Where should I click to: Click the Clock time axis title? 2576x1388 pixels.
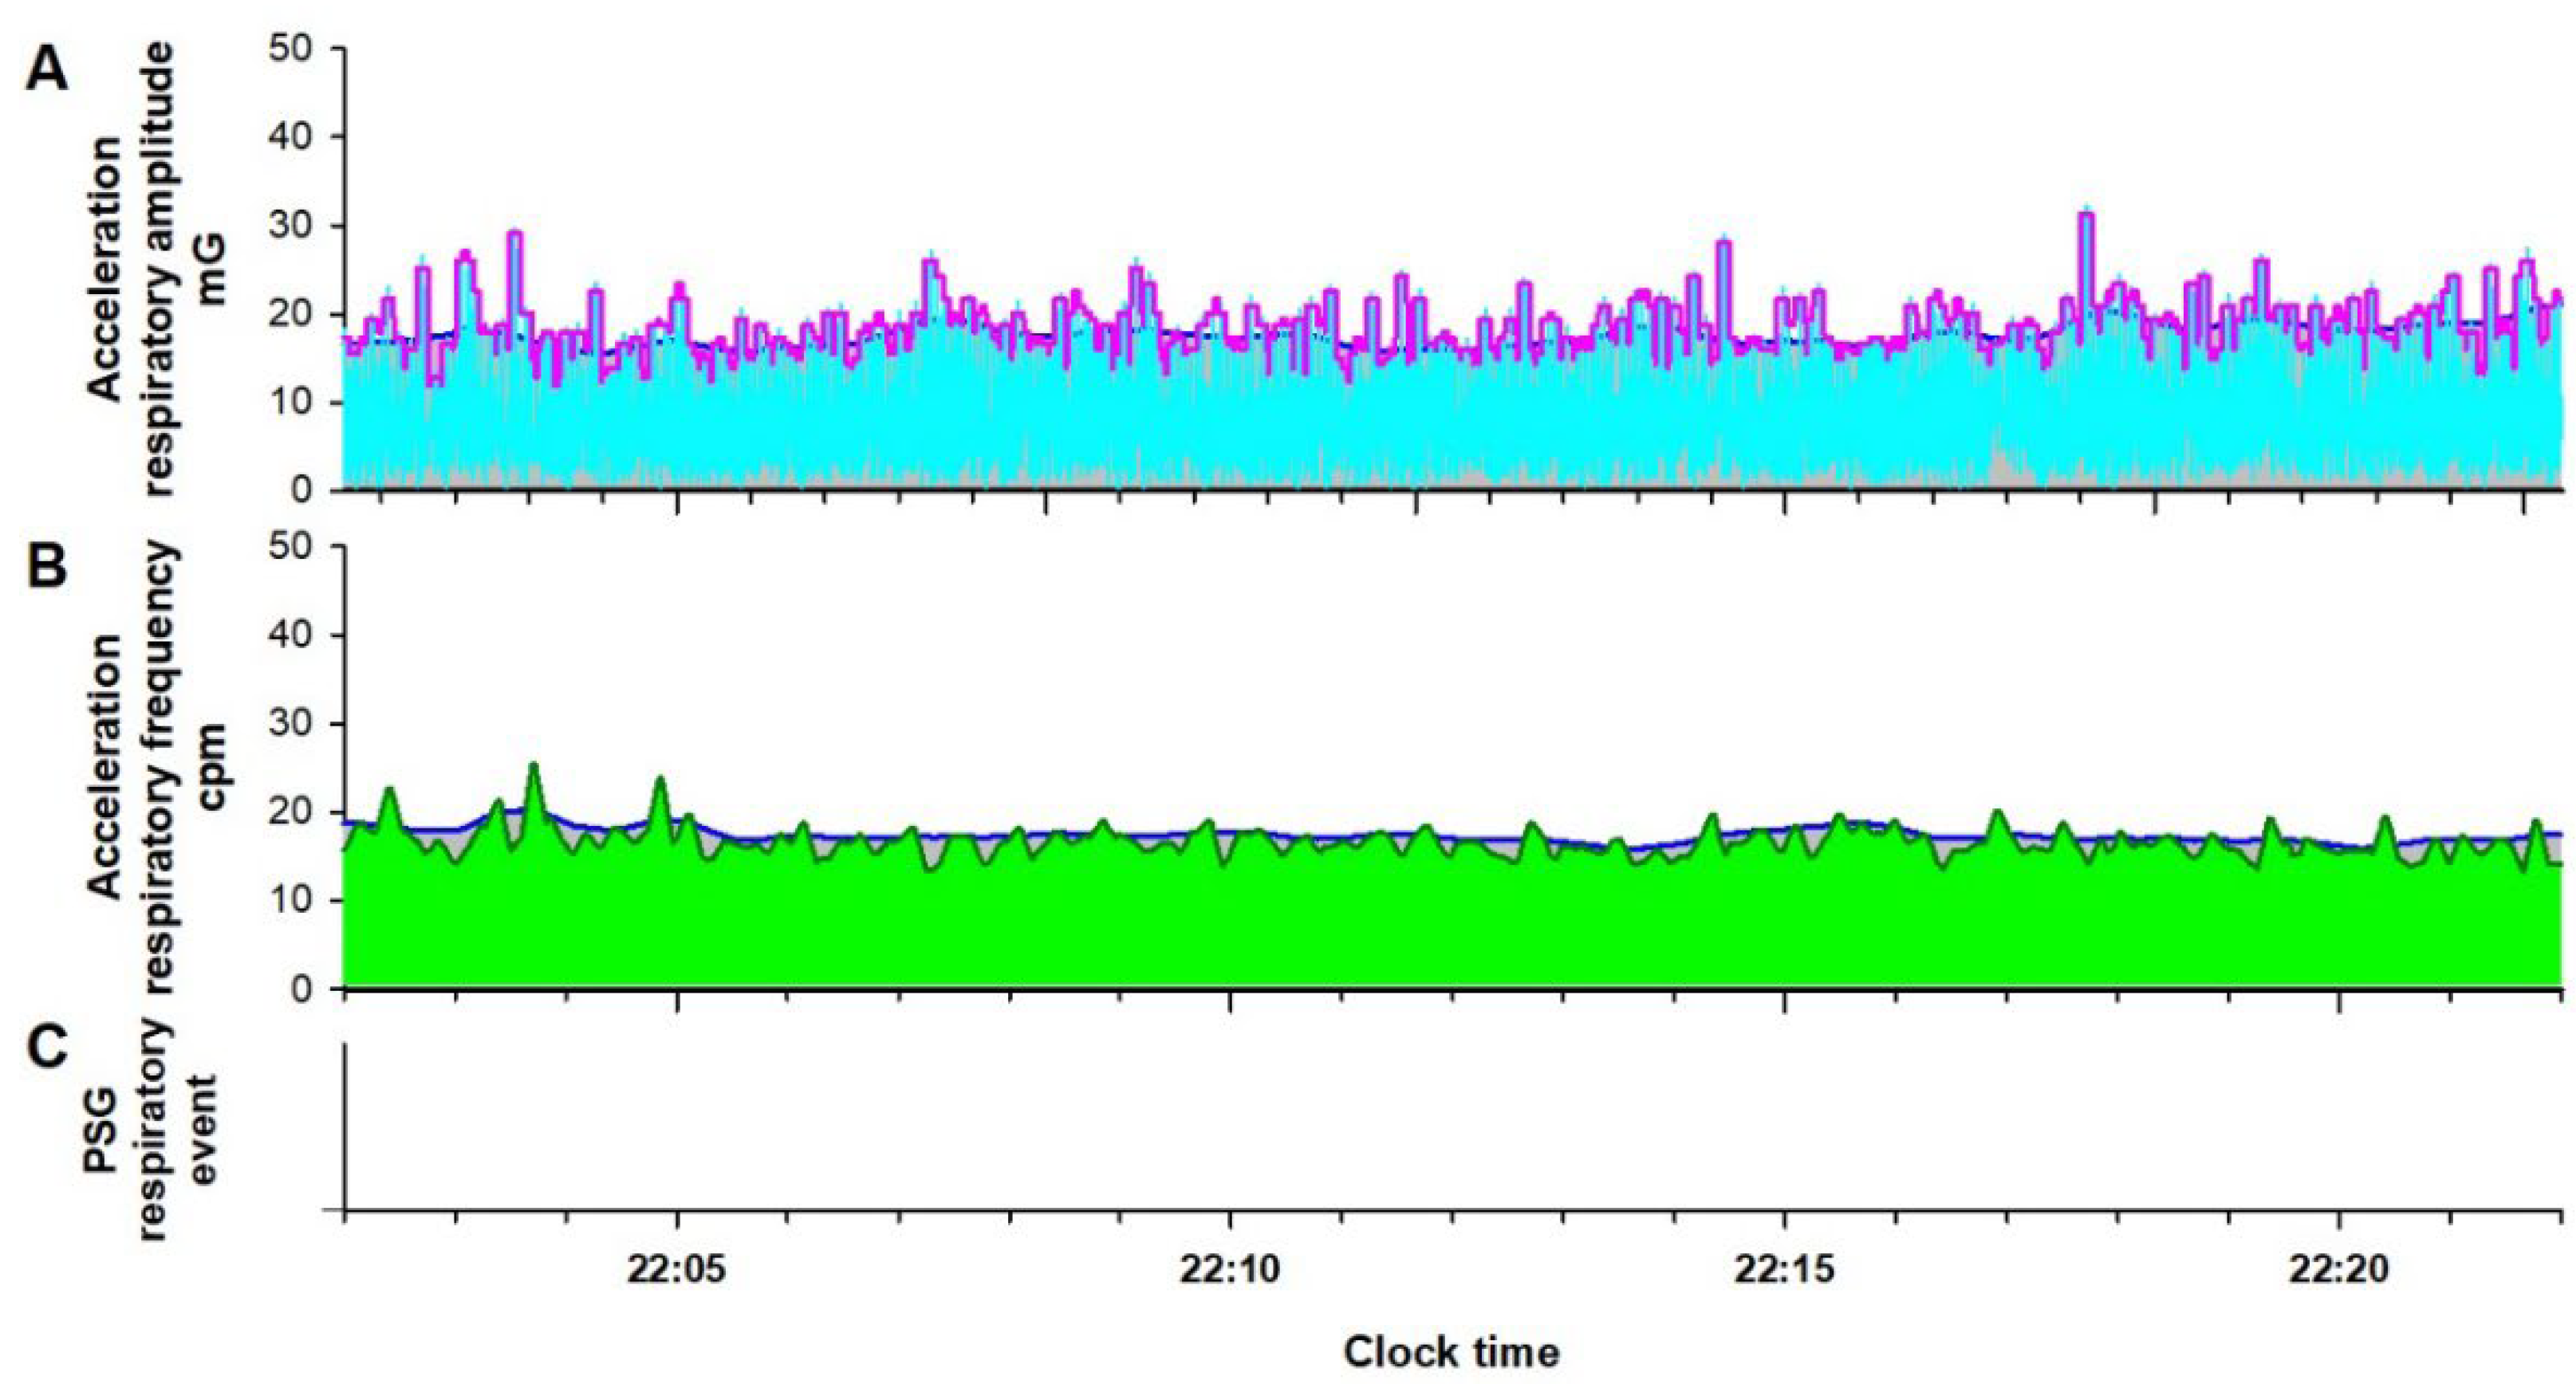point(1451,1352)
